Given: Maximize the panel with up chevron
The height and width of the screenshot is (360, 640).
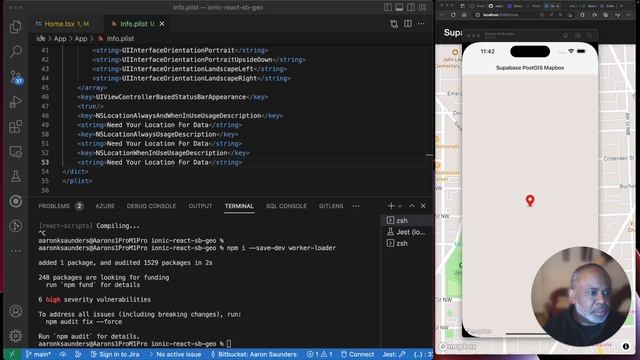Looking at the screenshot, I should pos(412,206).
